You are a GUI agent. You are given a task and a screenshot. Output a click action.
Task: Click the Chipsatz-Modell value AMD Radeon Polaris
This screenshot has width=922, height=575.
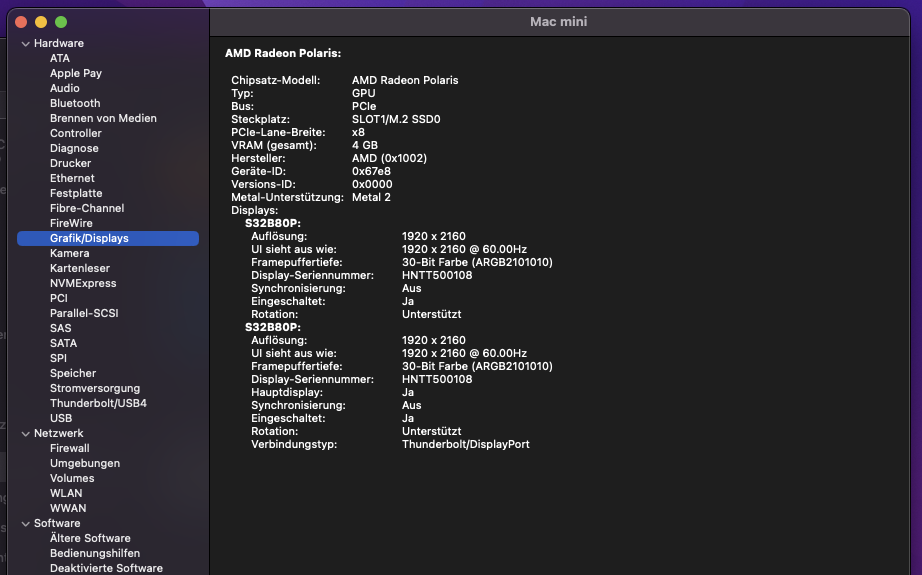coord(405,80)
